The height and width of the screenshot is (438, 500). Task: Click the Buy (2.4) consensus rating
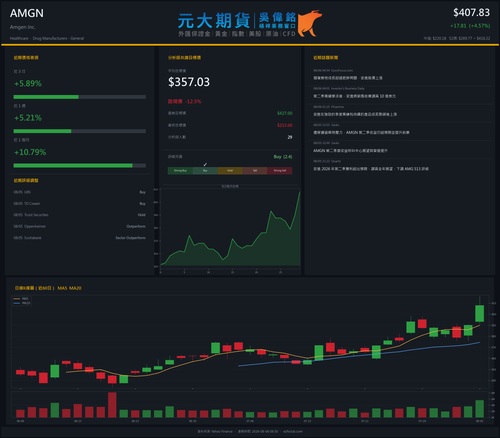pos(283,157)
